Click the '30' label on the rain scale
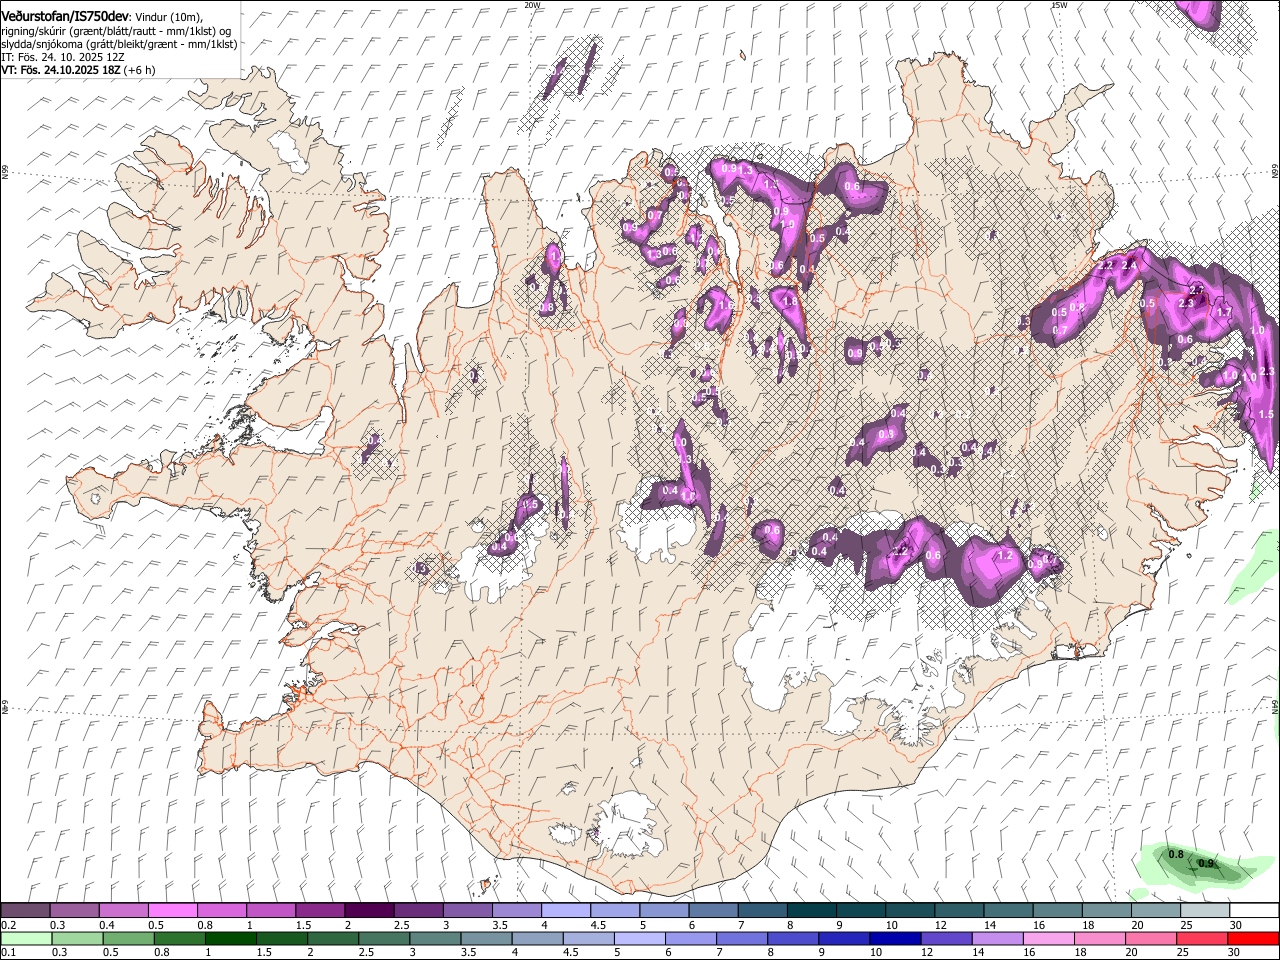This screenshot has width=1280, height=960. tap(1234, 952)
